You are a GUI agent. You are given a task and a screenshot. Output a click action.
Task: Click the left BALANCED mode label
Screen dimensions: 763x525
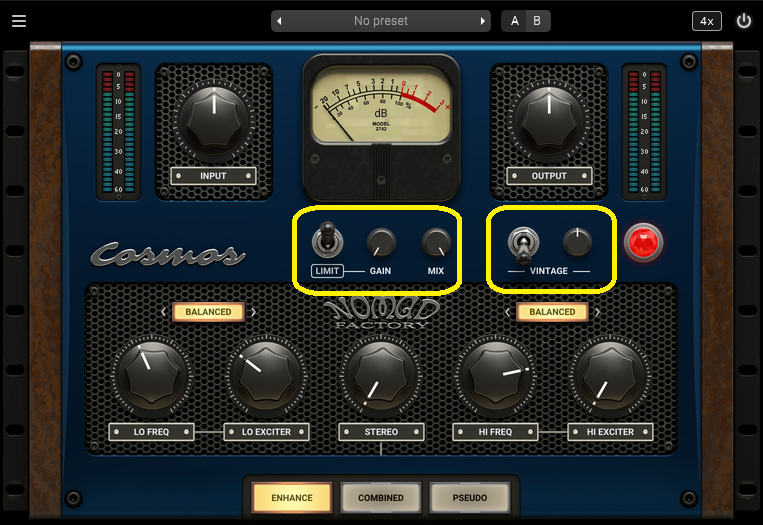[208, 312]
